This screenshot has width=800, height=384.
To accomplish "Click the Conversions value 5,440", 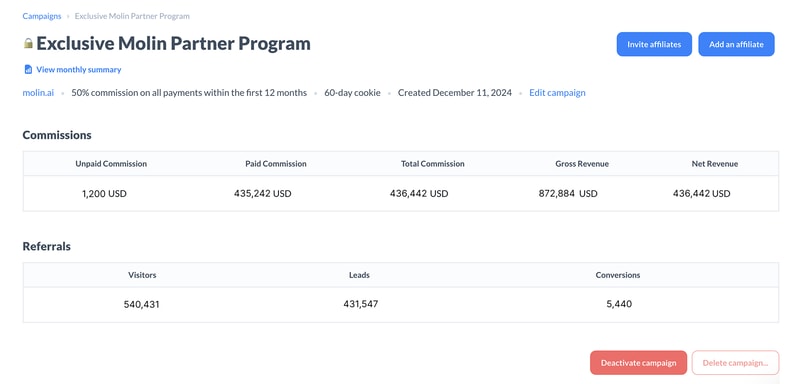I will tap(619, 304).
